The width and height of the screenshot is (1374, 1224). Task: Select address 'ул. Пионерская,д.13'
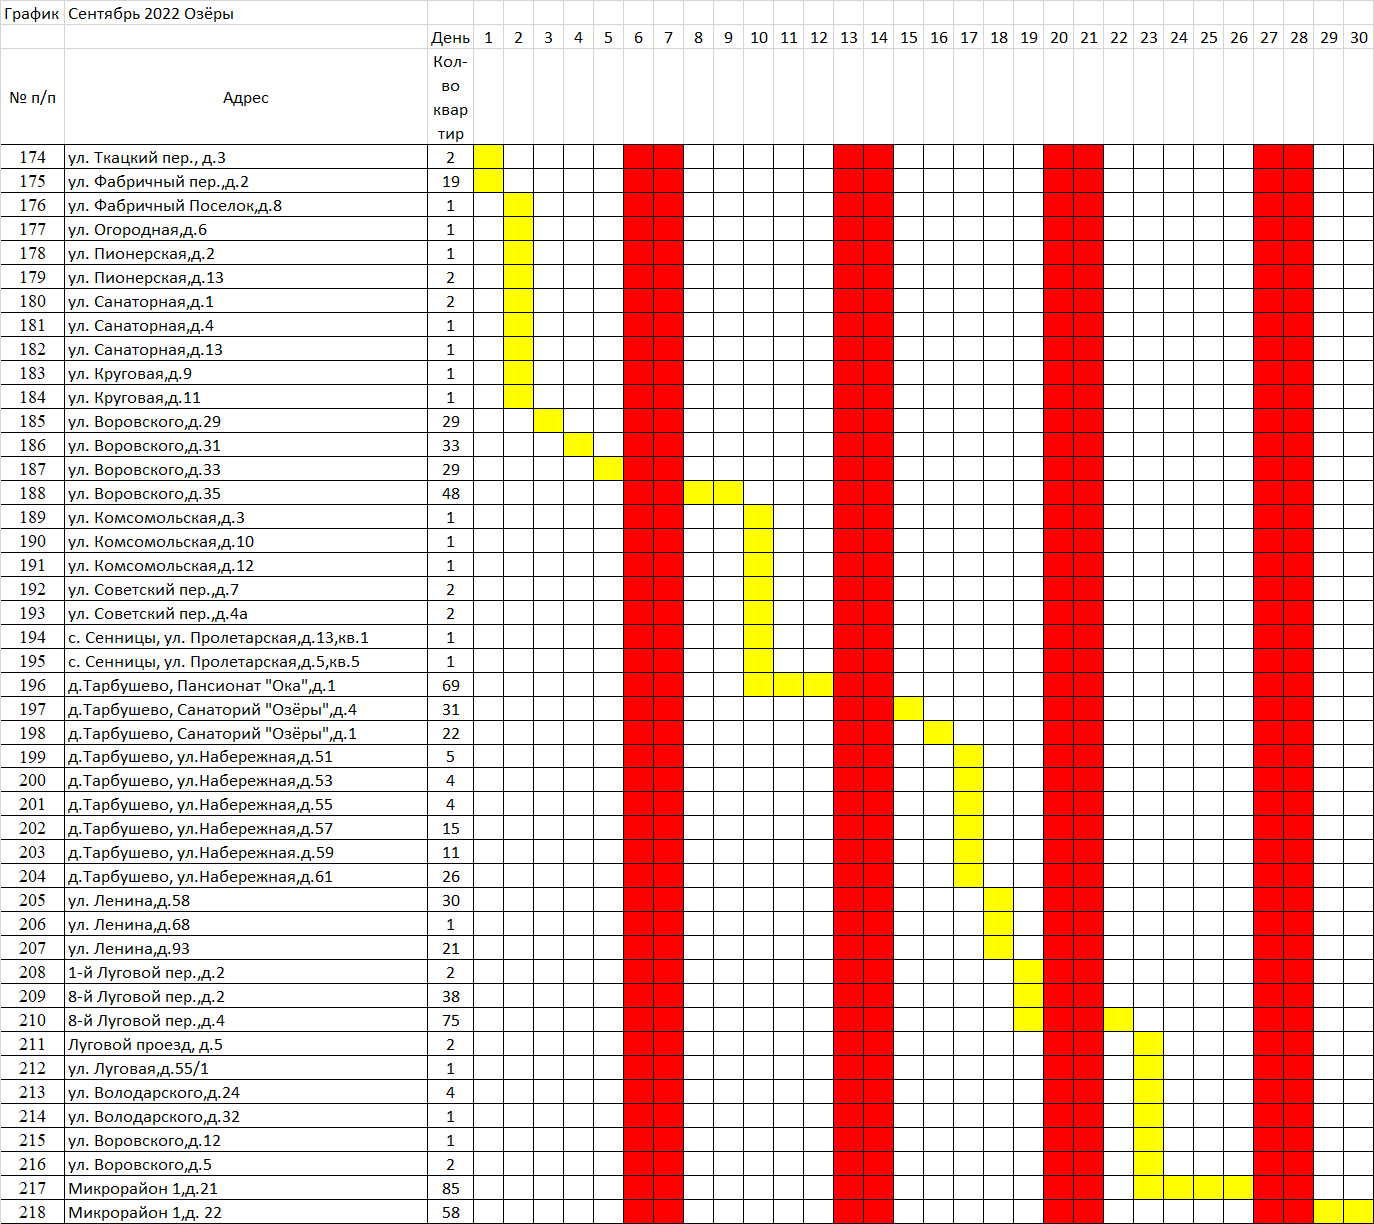(246, 277)
